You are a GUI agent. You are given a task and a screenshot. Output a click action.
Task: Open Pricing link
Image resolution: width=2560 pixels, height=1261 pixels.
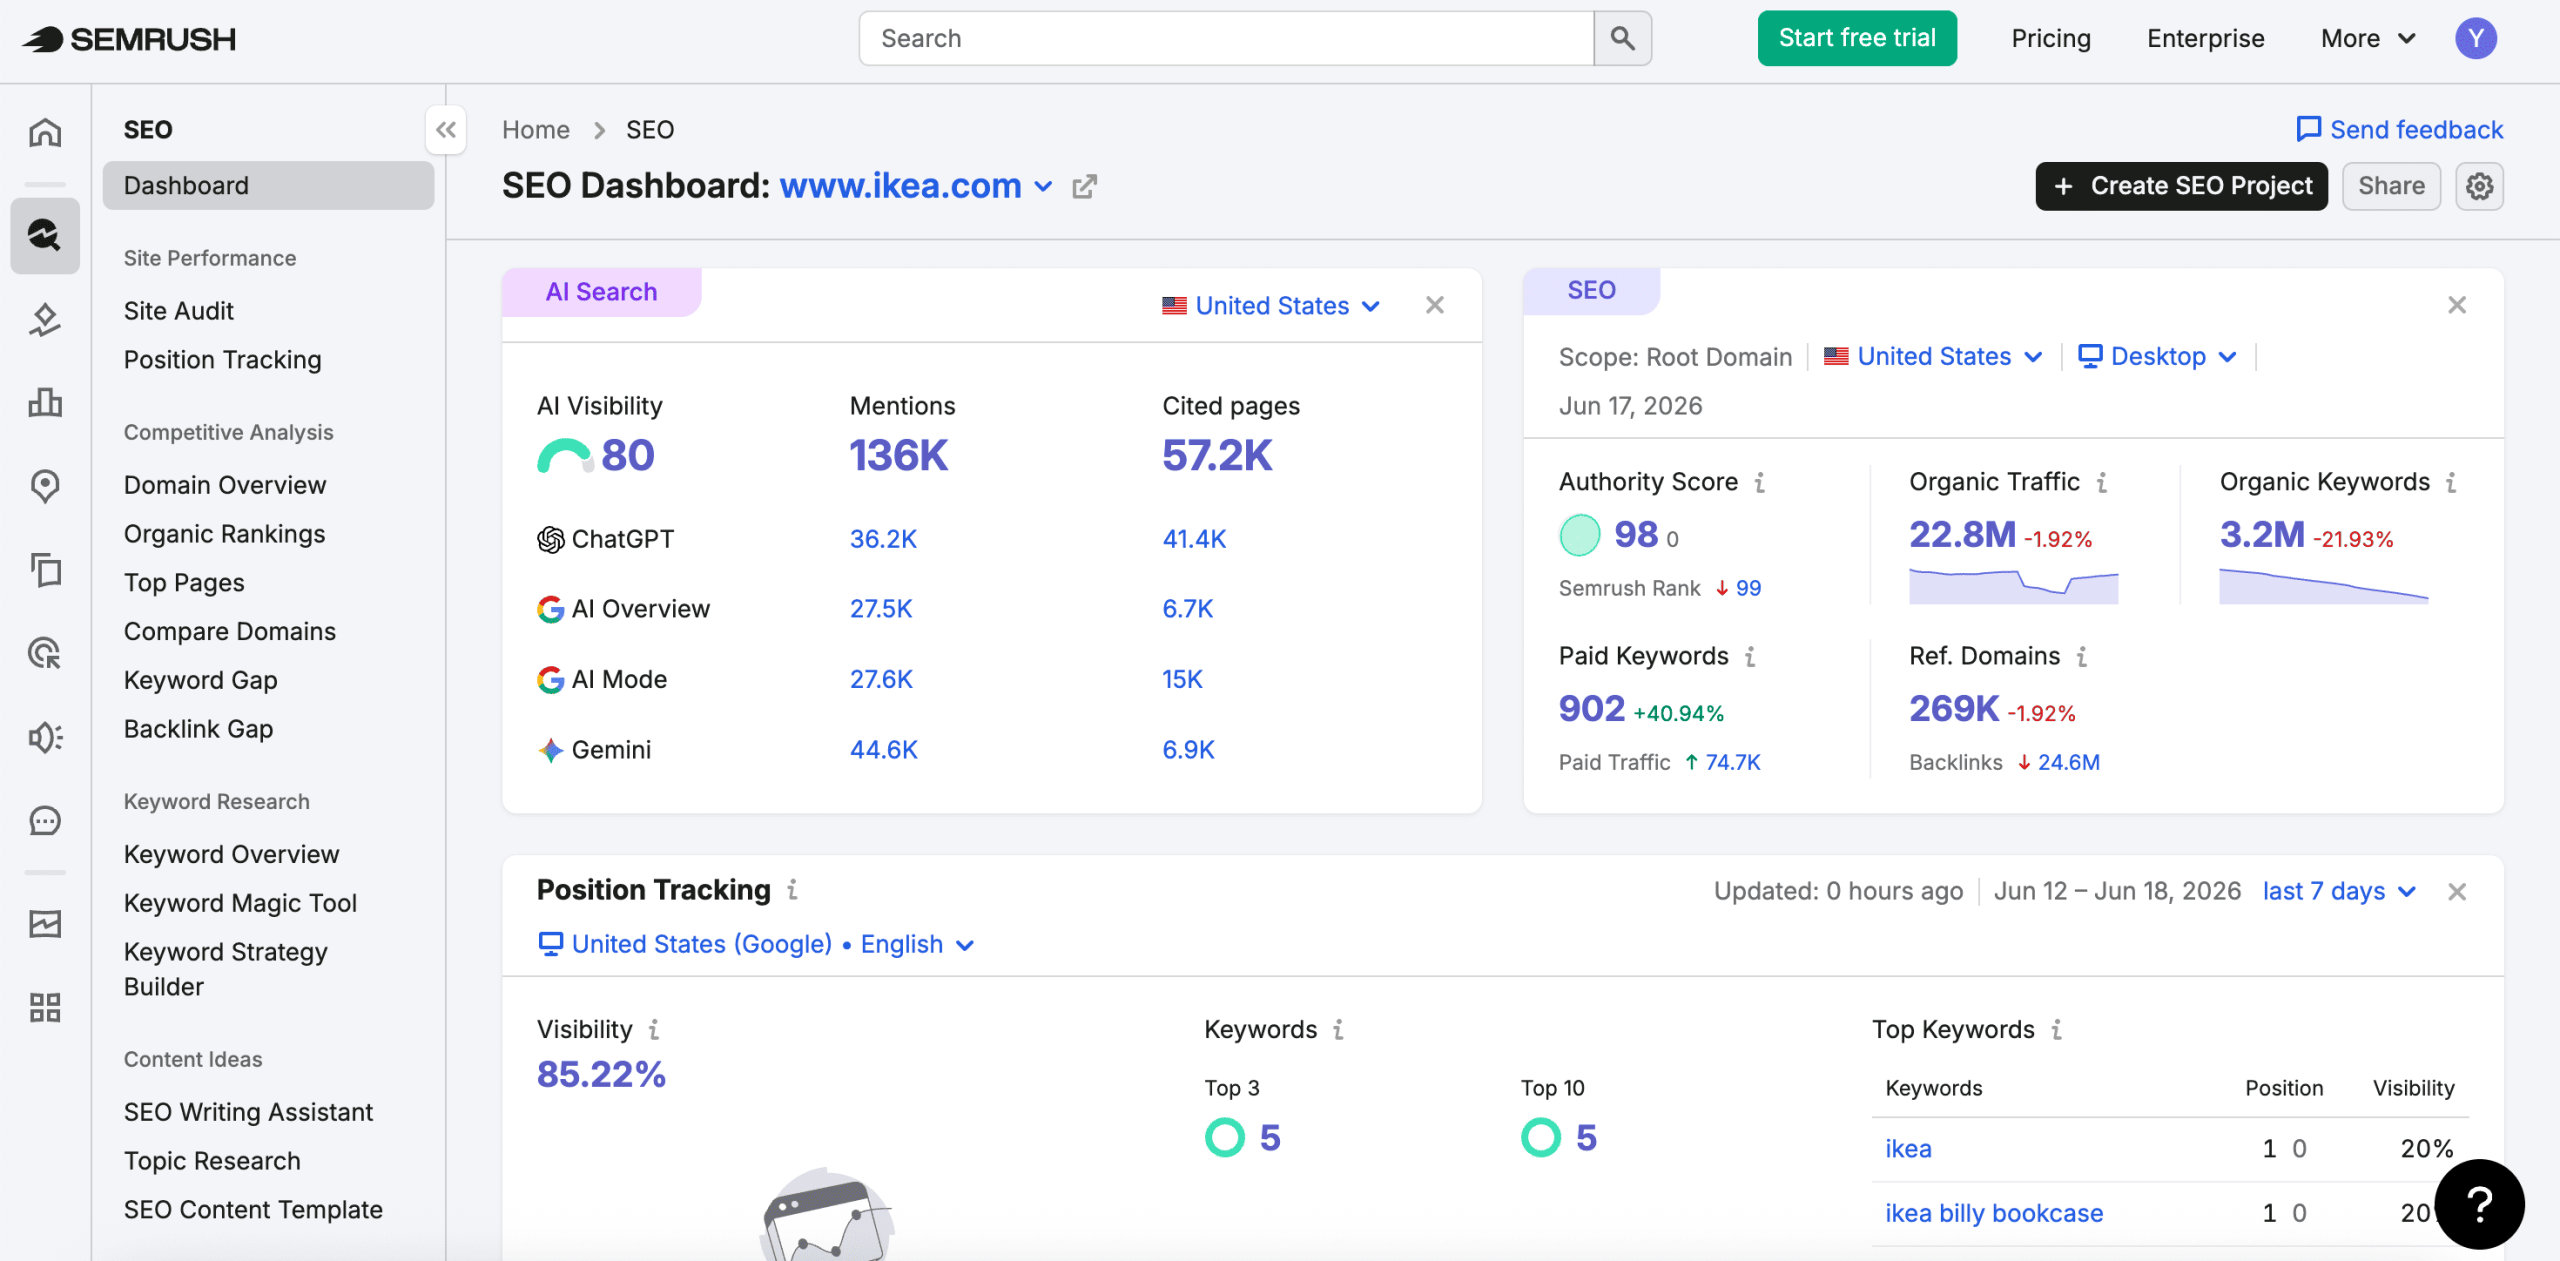2051,38
